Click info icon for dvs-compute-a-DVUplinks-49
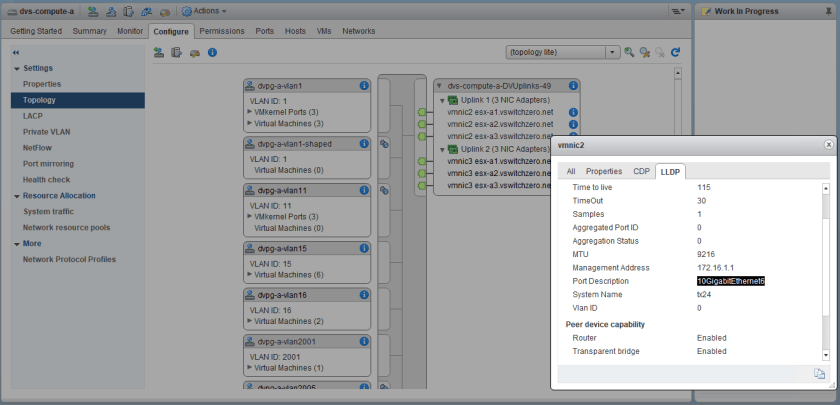The height and width of the screenshot is (405, 840). 573,87
